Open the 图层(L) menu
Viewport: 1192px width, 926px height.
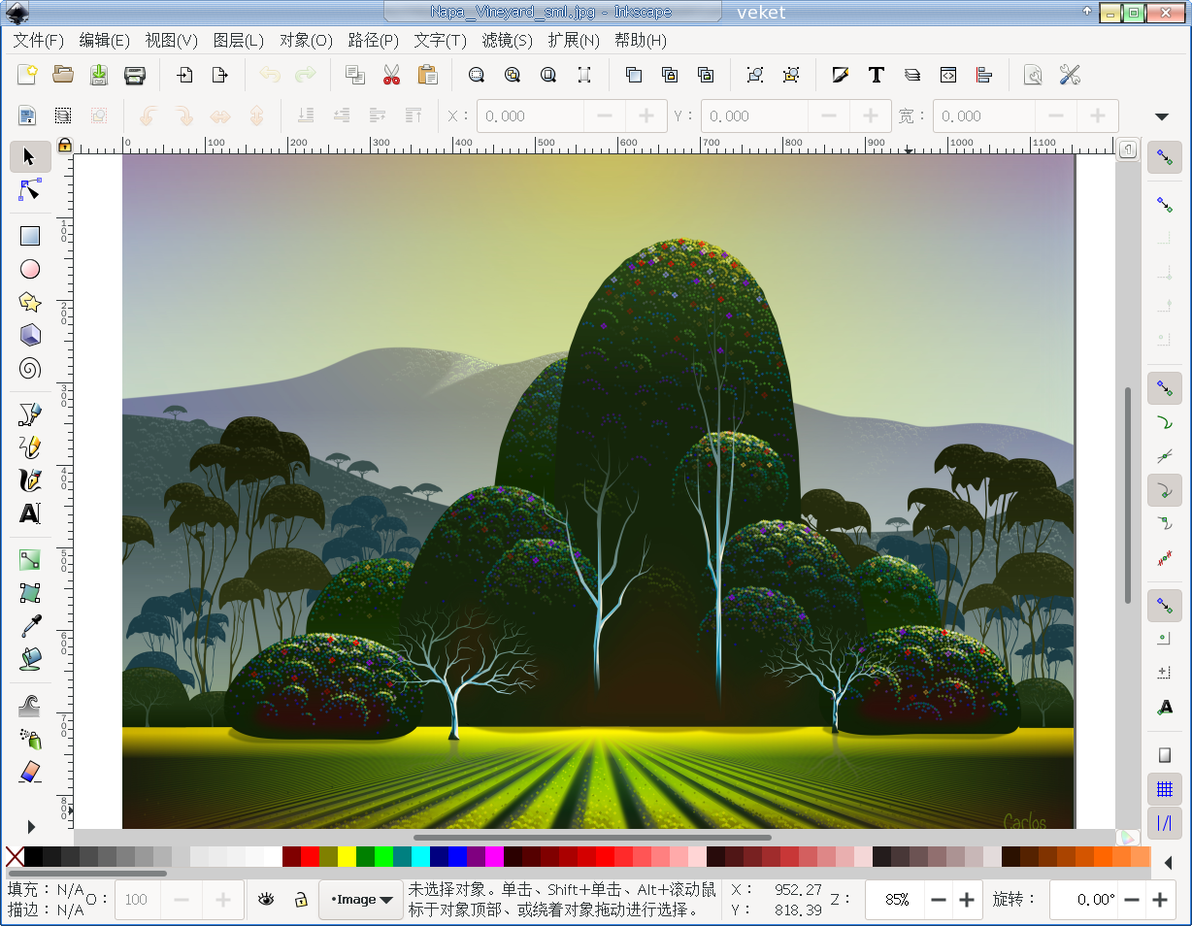[x=239, y=40]
